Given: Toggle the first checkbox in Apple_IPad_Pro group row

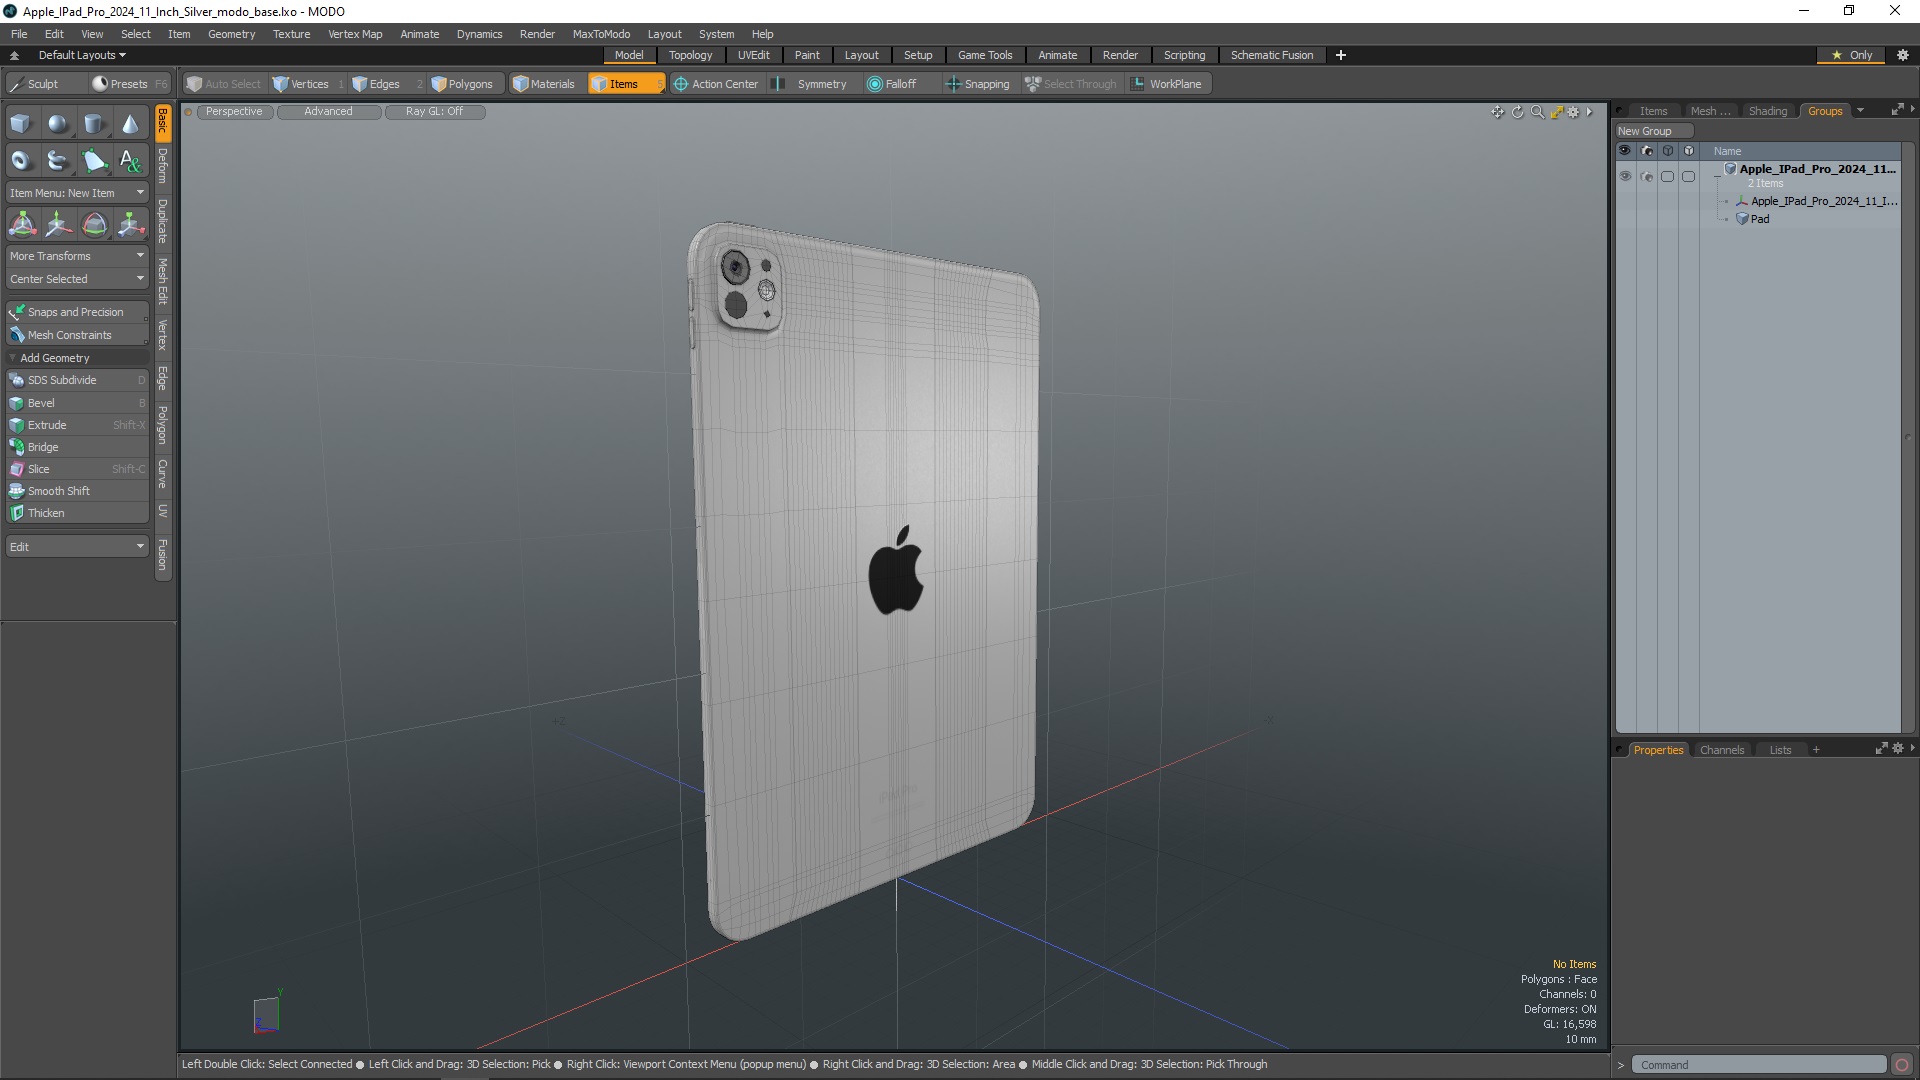Looking at the screenshot, I should coord(1667,176).
